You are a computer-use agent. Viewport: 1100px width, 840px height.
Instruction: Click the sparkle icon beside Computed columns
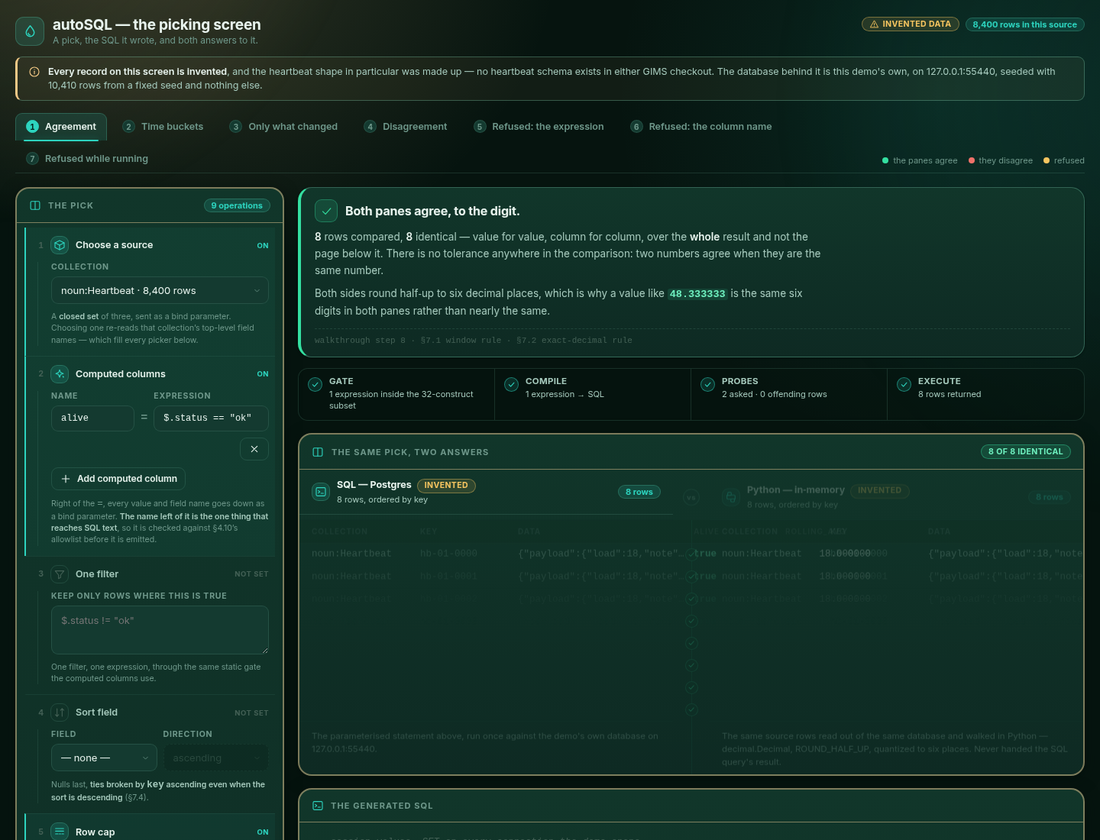(x=60, y=374)
